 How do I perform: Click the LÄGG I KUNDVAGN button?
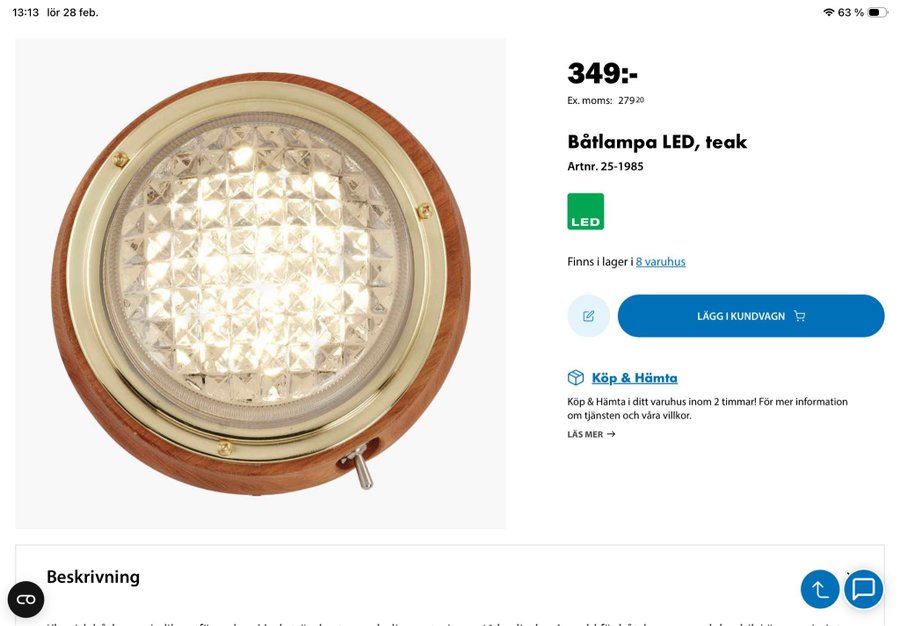point(750,316)
